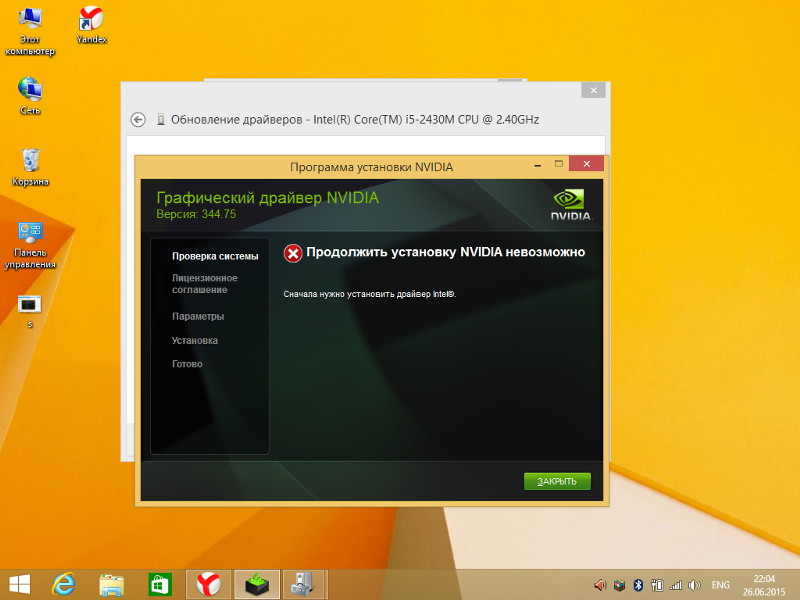Open Yandex desktop shortcut
This screenshot has width=800, height=600.
click(91, 25)
